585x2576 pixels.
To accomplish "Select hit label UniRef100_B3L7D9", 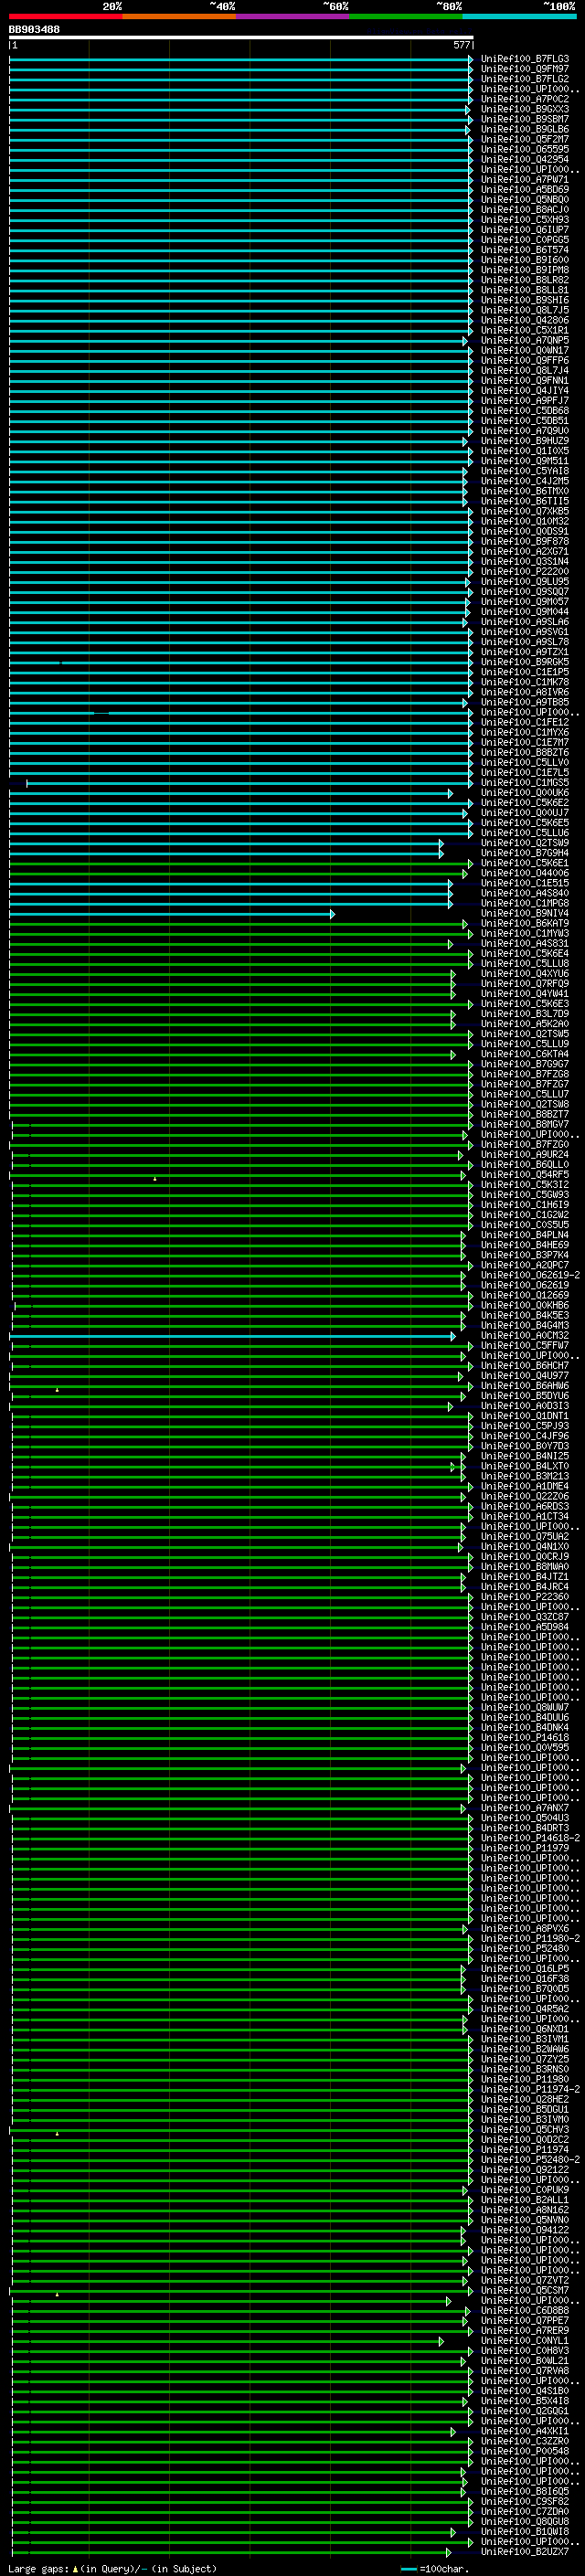I will click(525, 1014).
